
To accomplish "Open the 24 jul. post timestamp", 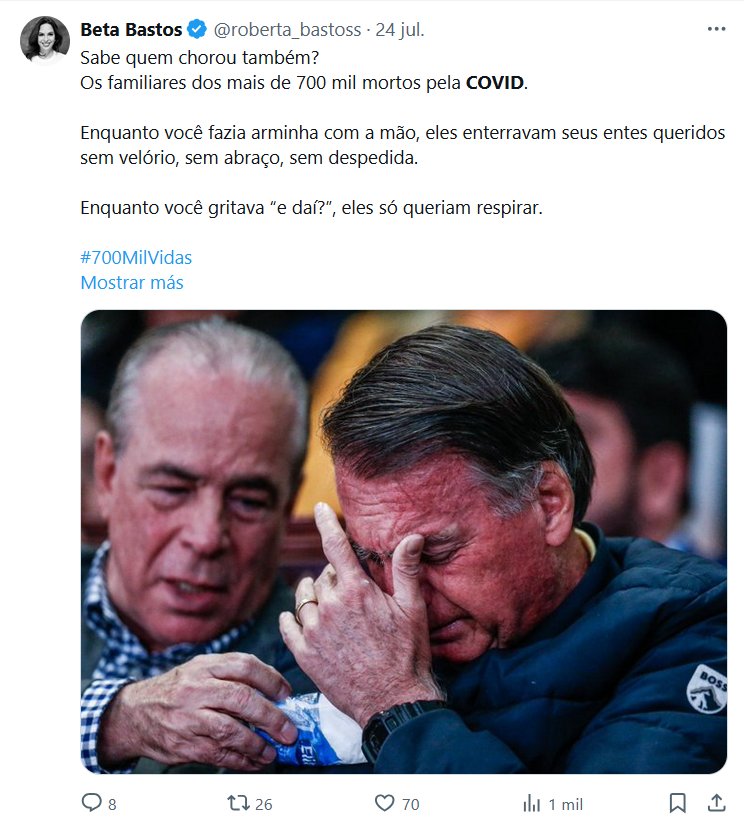I will click(400, 30).
